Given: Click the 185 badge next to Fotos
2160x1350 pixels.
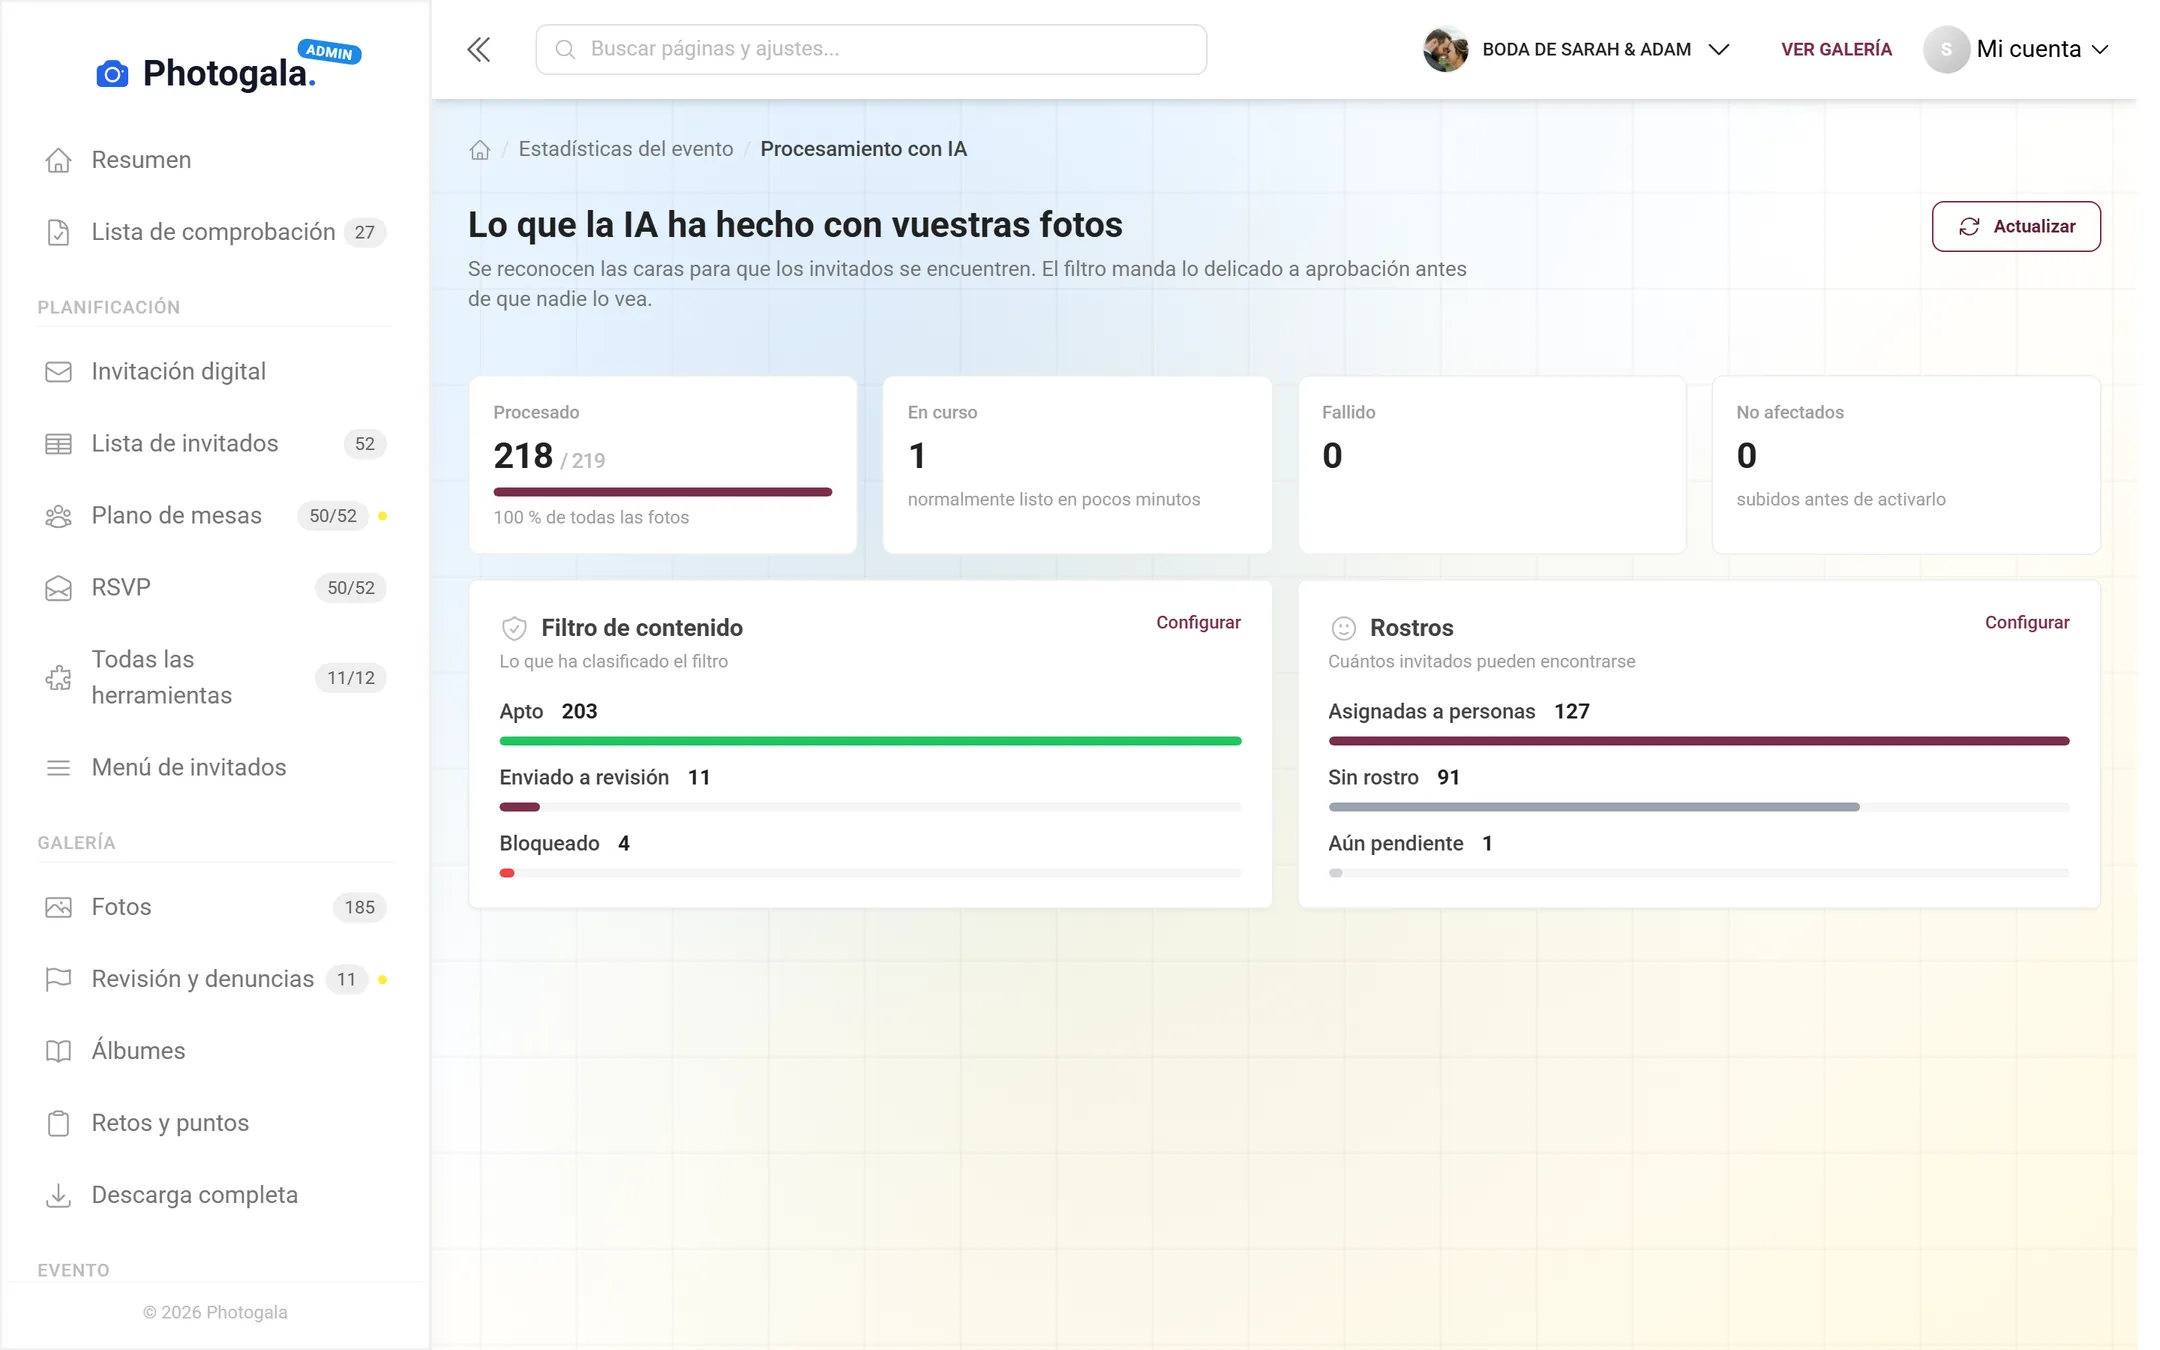Looking at the screenshot, I should click(360, 907).
